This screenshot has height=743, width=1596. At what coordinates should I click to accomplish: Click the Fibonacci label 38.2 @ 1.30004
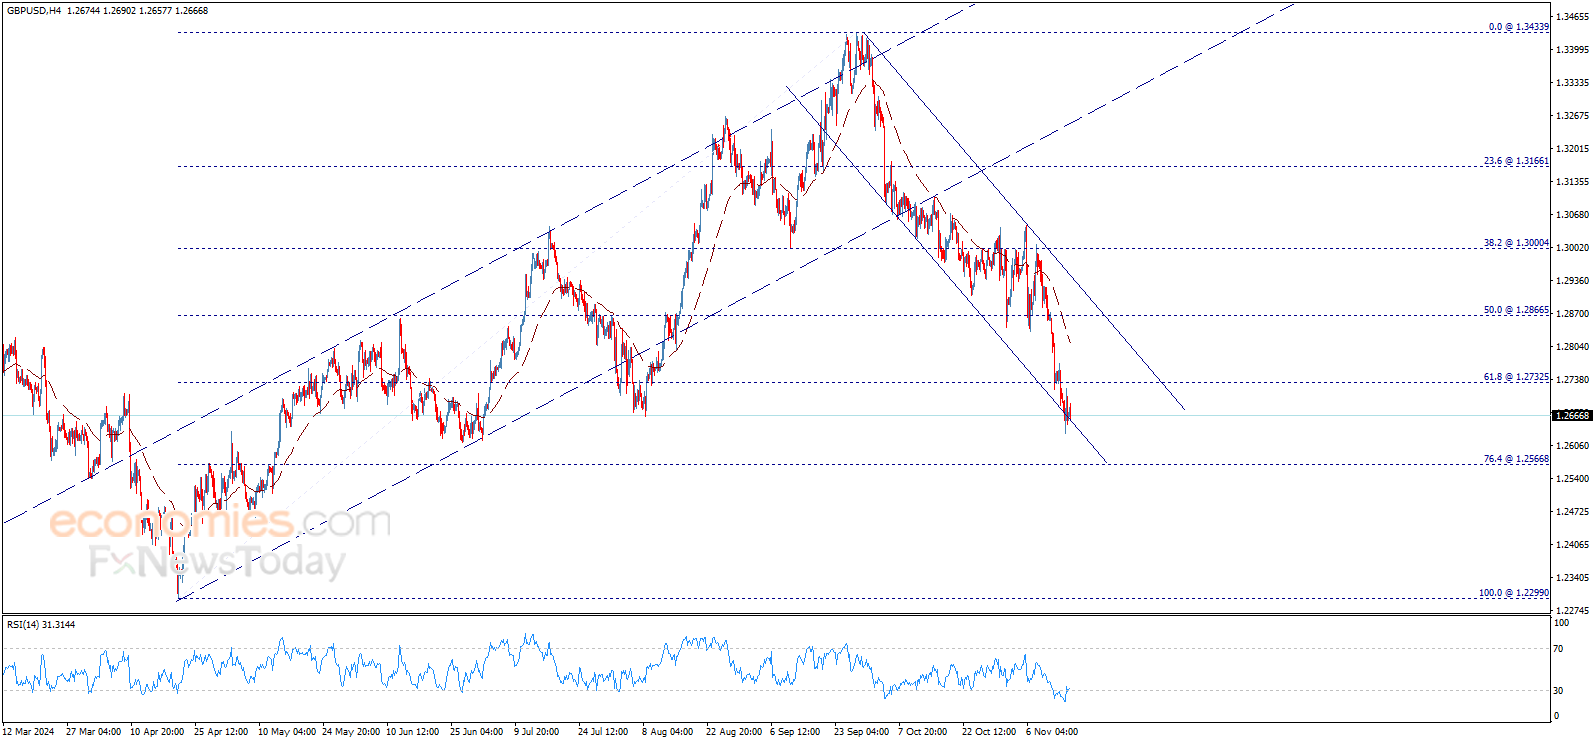coord(1516,243)
